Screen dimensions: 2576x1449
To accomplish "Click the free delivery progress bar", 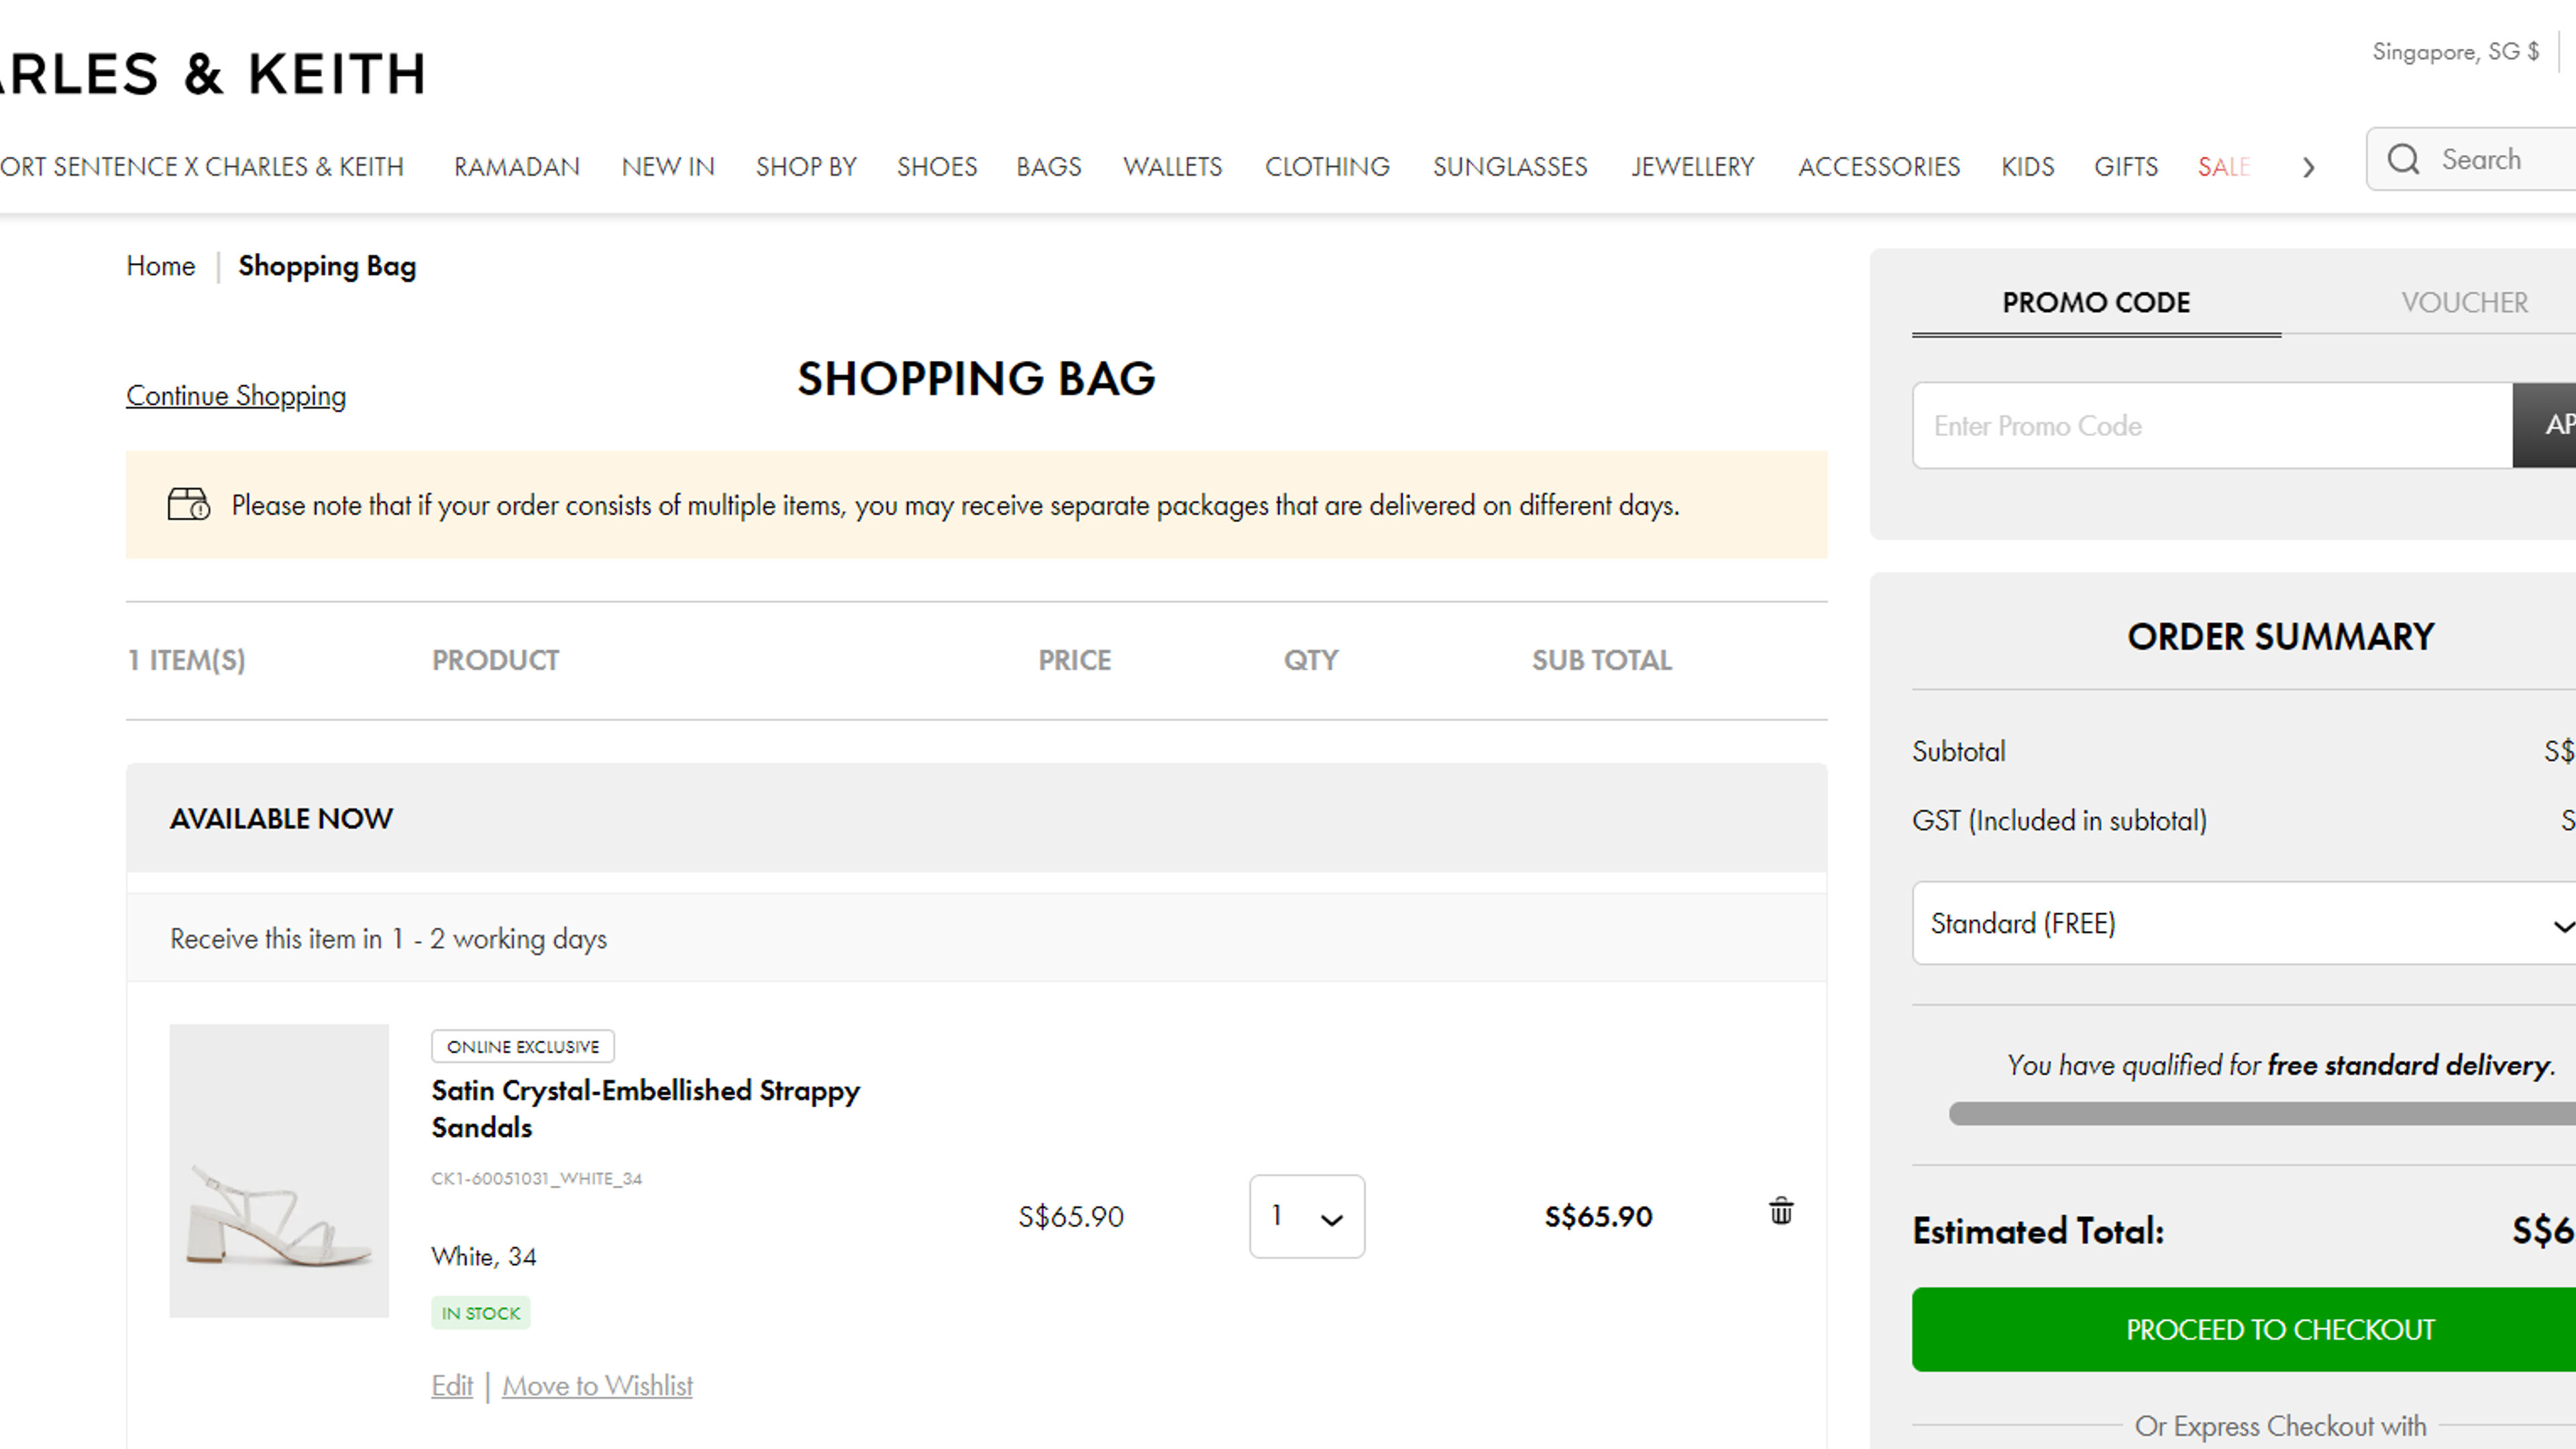I will (2262, 1113).
